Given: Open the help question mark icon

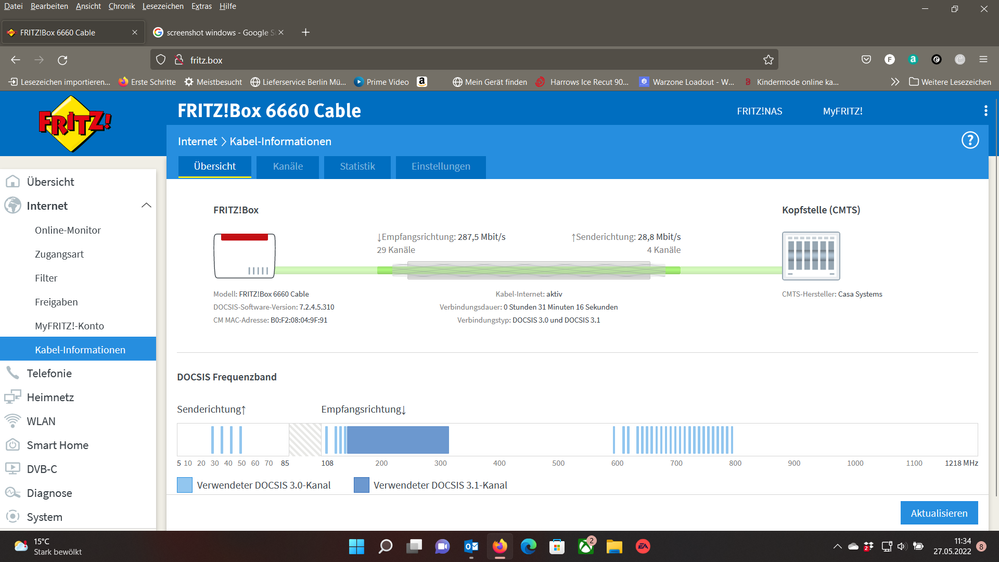Looking at the screenshot, I should (x=970, y=140).
